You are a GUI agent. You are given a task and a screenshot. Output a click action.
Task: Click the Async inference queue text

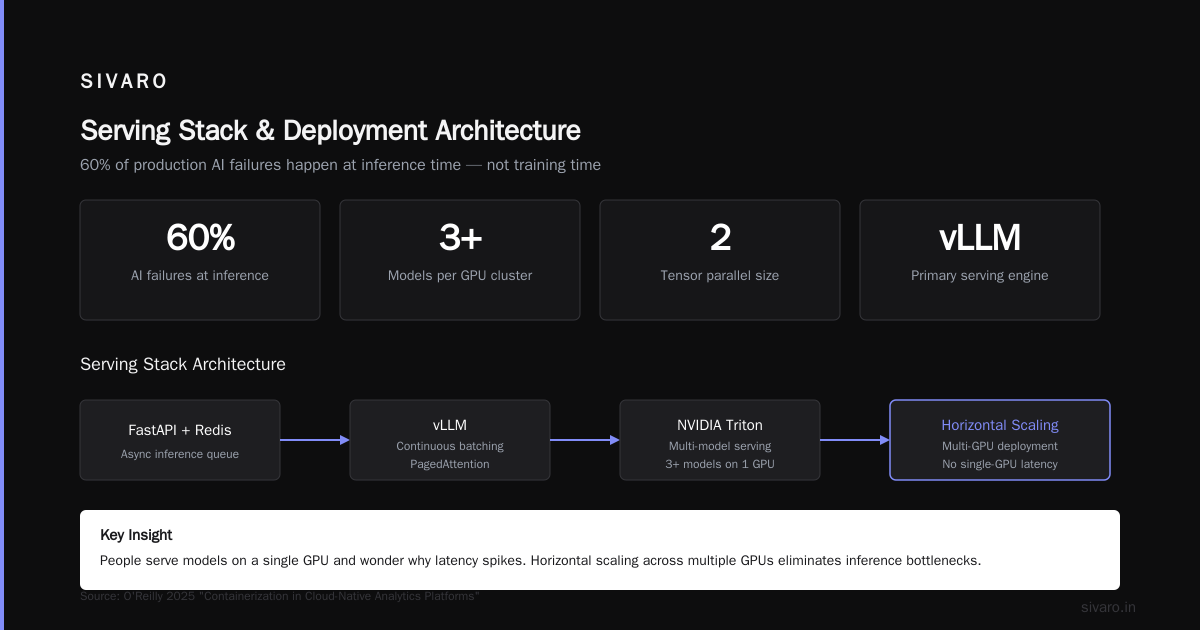pyautogui.click(x=180, y=454)
